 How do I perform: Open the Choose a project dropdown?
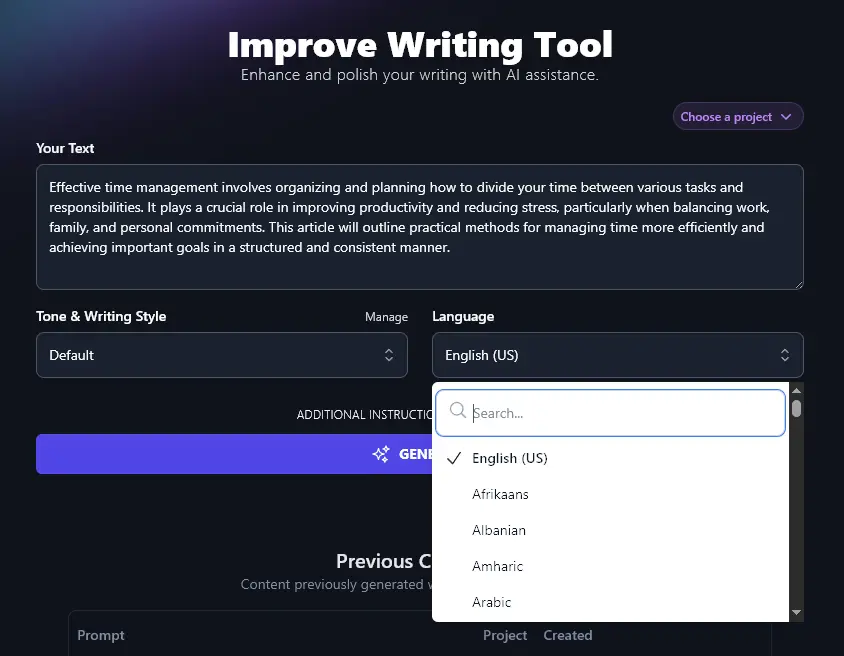click(x=737, y=116)
